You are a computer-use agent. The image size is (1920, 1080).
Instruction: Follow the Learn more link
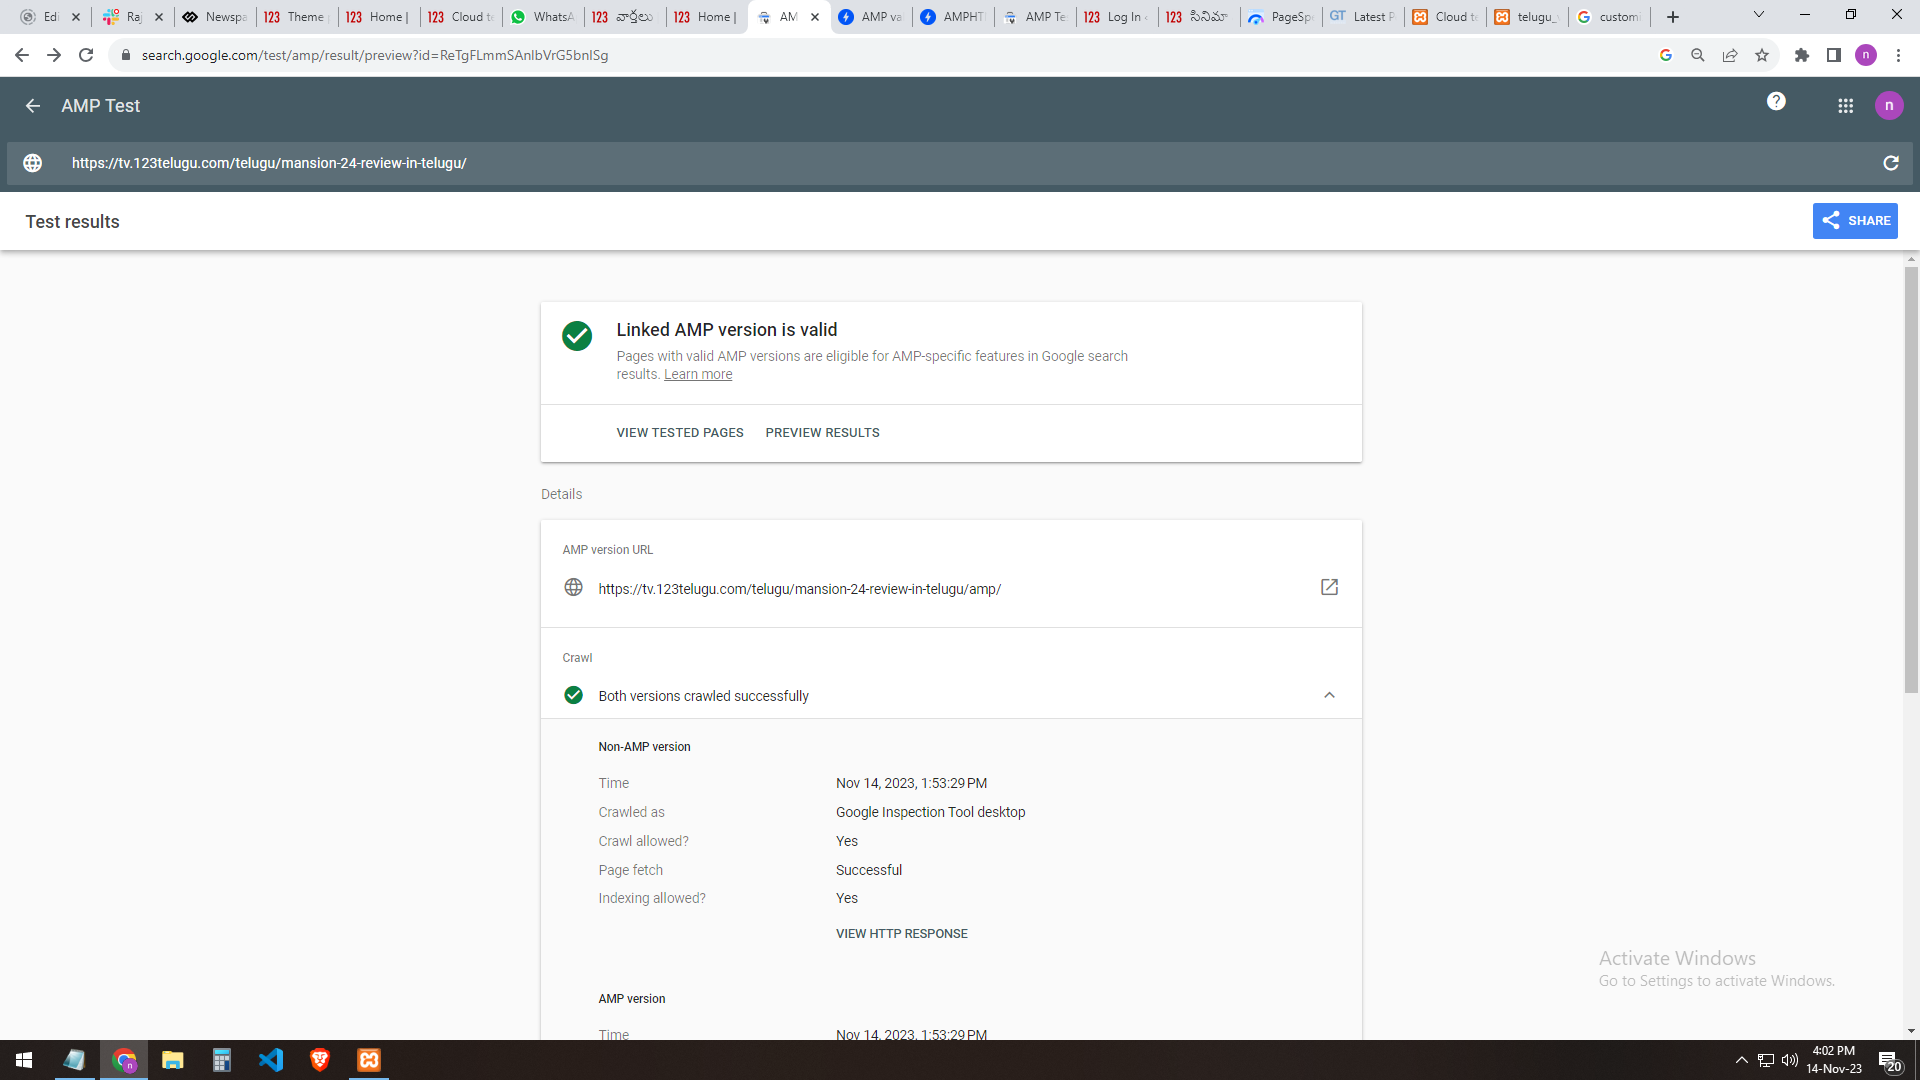[x=698, y=375]
